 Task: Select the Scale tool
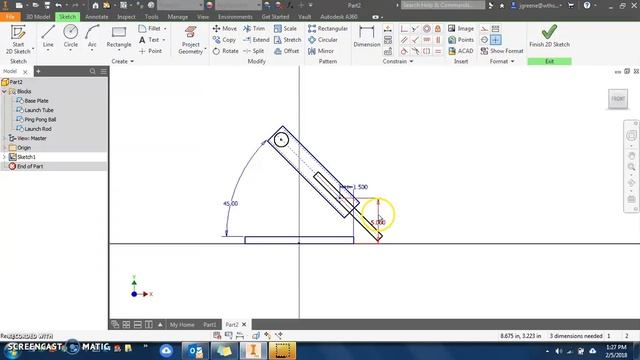(285, 29)
